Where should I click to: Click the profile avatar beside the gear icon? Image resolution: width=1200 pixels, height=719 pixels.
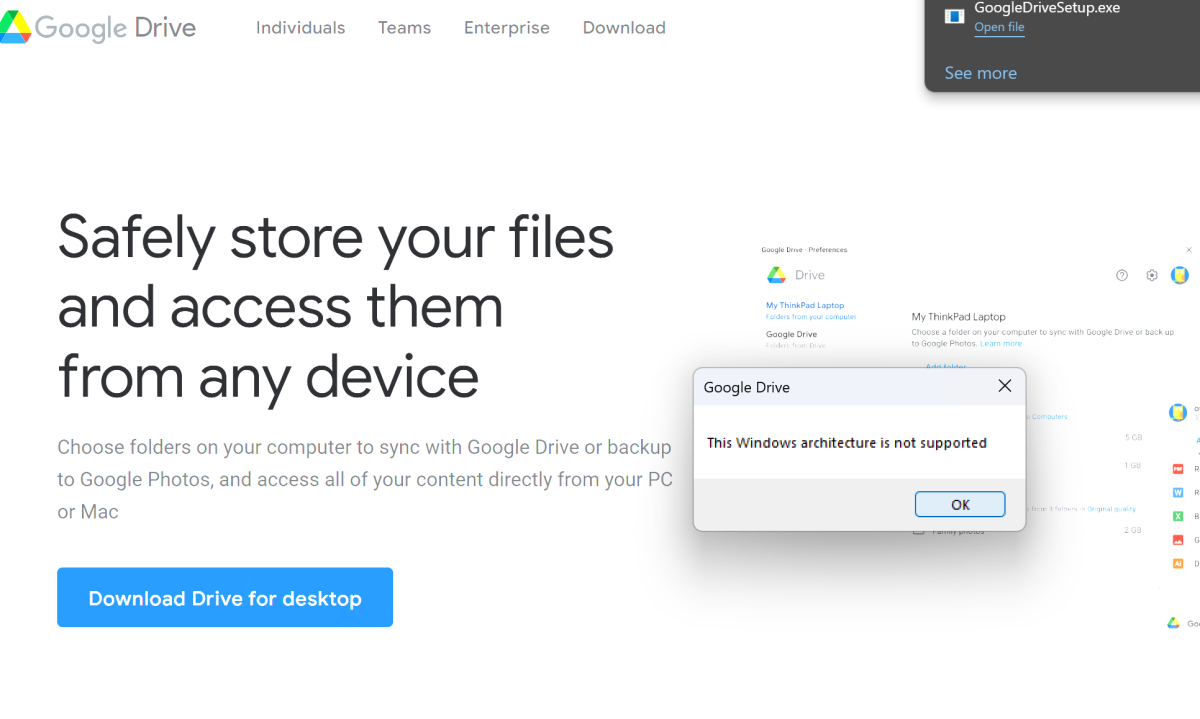pyautogui.click(x=1180, y=275)
